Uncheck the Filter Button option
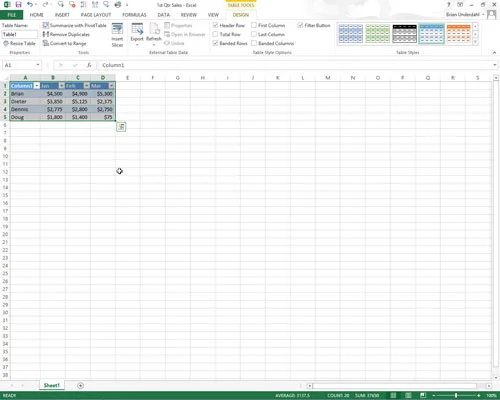Viewport: 500px width, 400px height. (300, 25)
